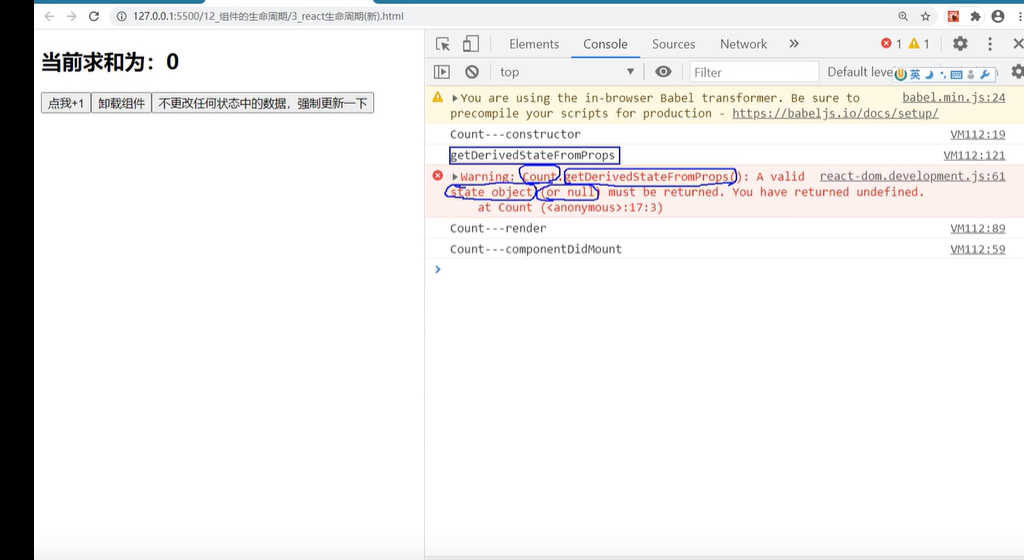Click the force update button 强制更新一下

(x=263, y=103)
